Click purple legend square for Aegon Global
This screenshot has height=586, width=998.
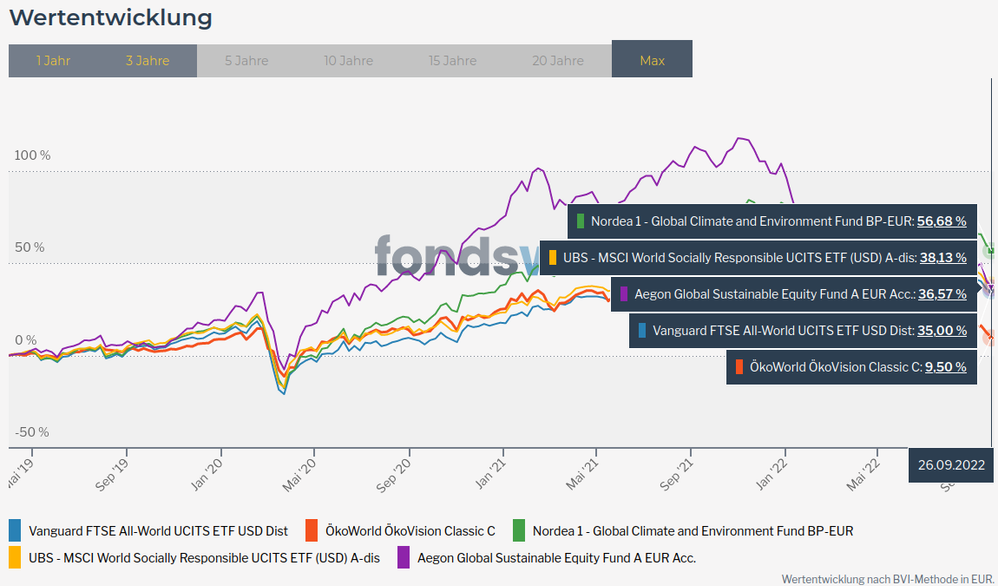(x=404, y=557)
